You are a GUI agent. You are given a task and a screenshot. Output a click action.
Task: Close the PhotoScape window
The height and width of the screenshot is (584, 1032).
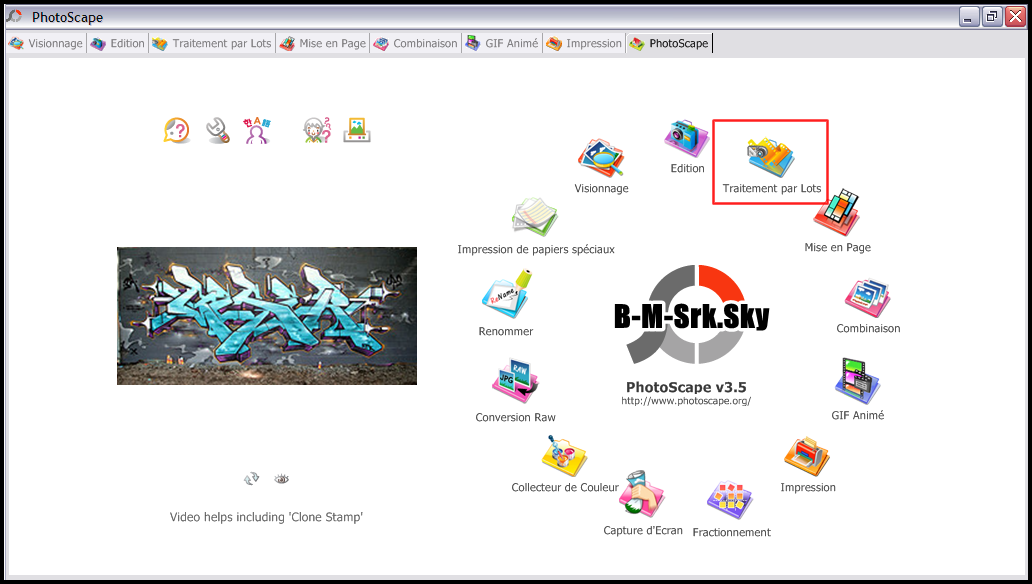(1016, 17)
